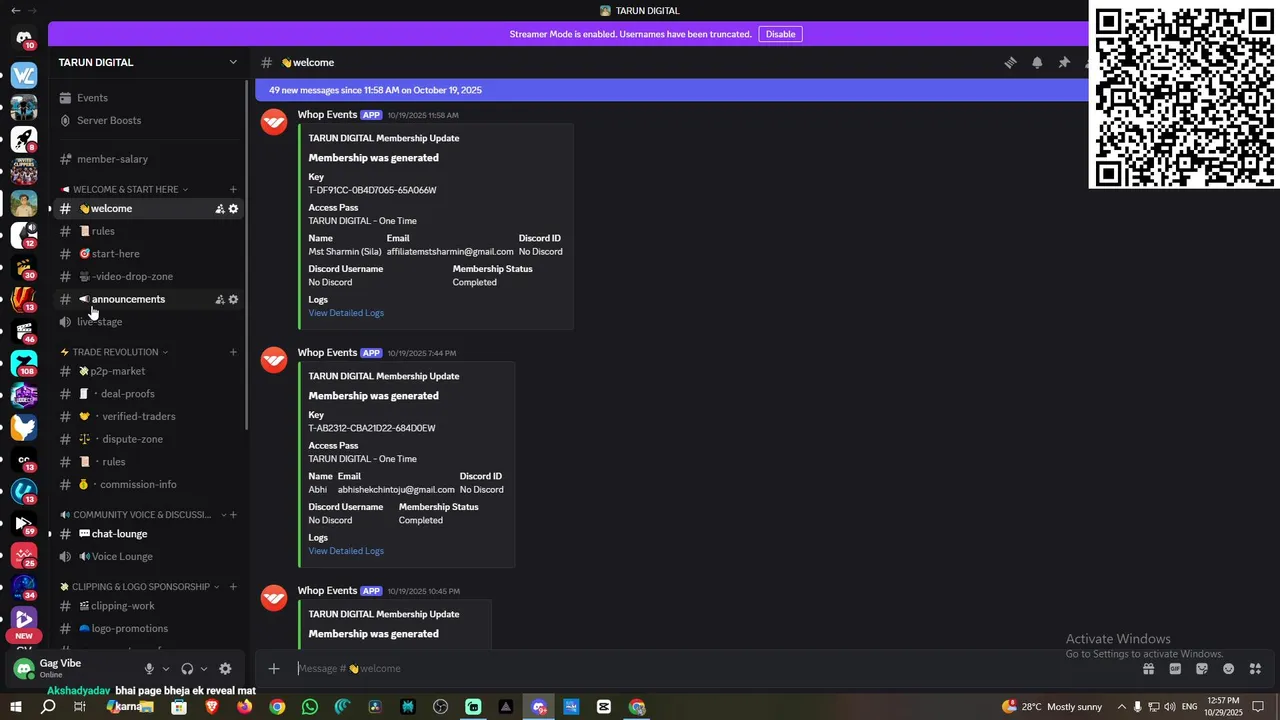This screenshot has width=1280, height=720.
Task: Open Firefox from taskbar
Action: pos(245,707)
